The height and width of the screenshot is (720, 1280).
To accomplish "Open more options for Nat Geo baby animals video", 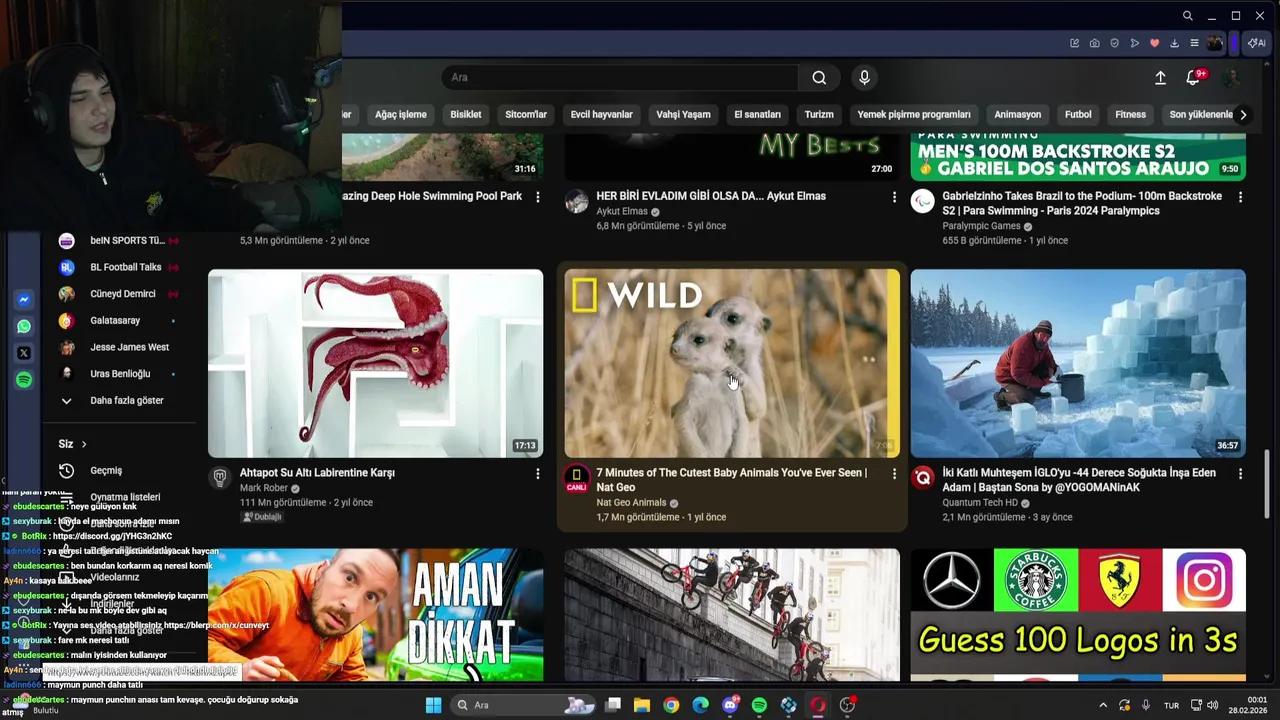I will [x=894, y=473].
